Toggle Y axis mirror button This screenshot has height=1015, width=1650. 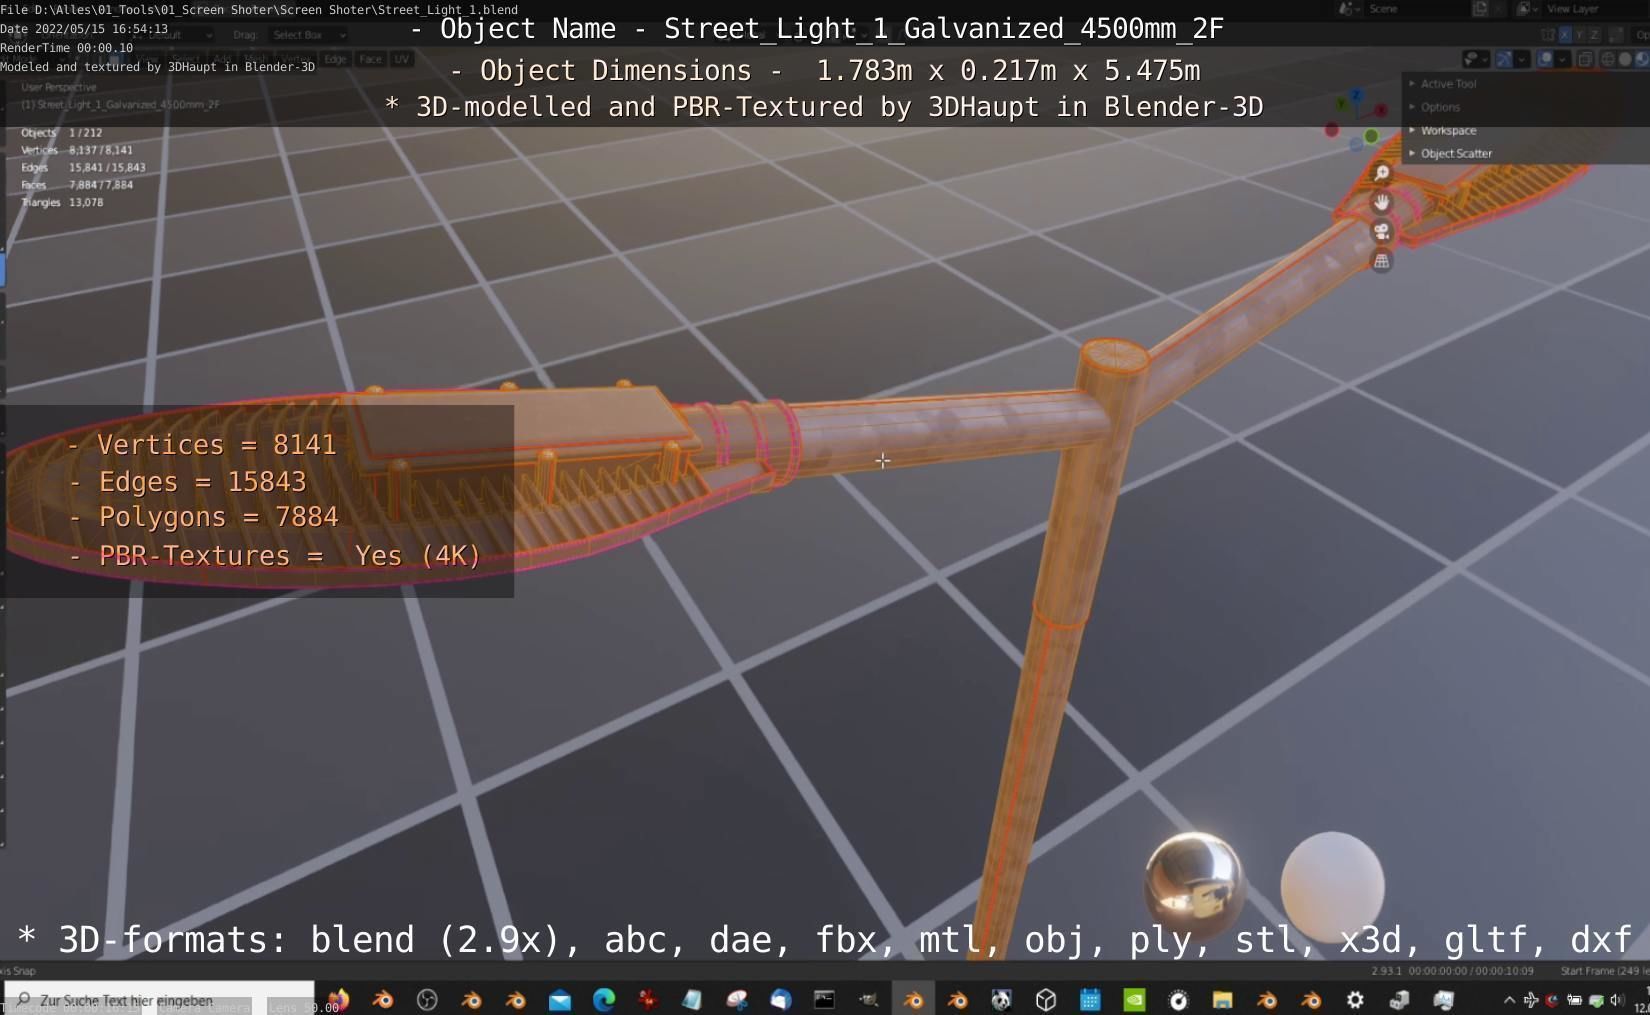click(x=1579, y=35)
